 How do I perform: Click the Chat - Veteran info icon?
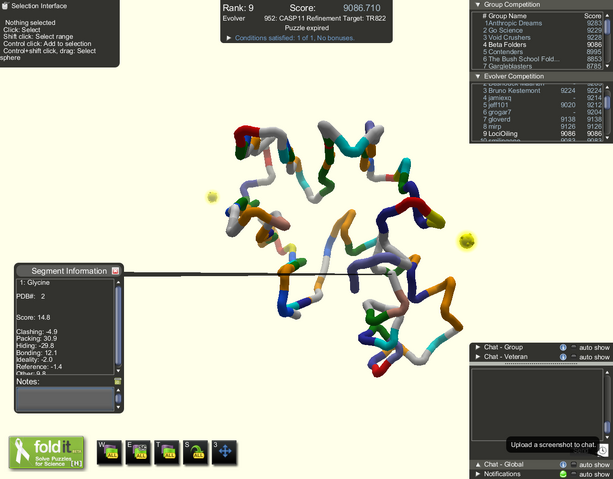point(563,357)
